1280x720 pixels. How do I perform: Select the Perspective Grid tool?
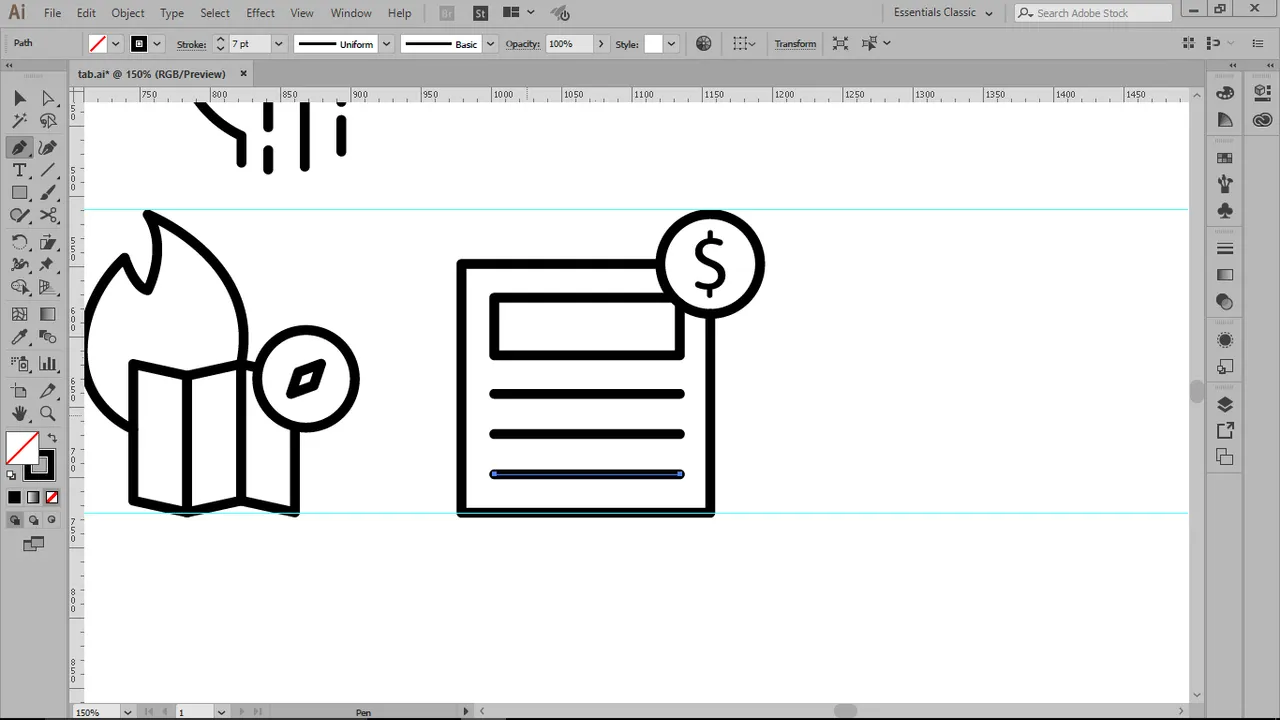point(47,288)
